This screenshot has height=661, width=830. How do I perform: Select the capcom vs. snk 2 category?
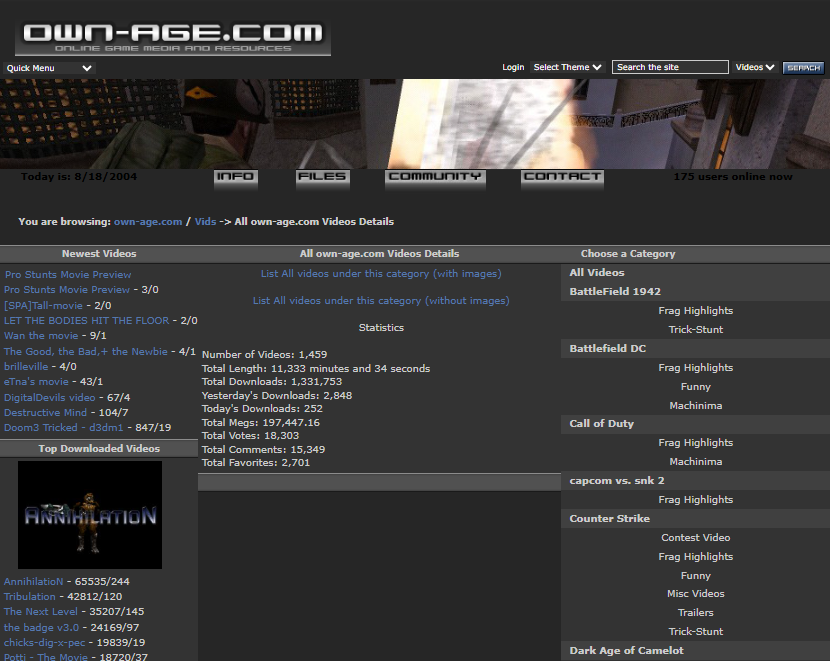[617, 481]
